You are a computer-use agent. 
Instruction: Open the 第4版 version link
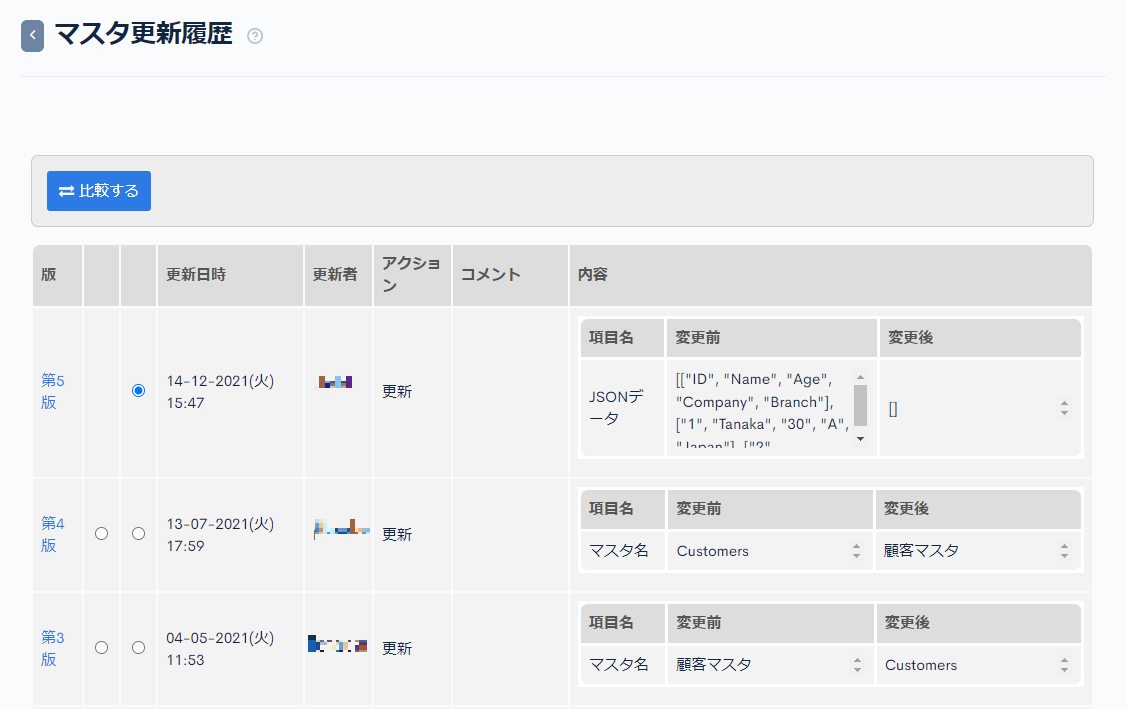click(52, 534)
